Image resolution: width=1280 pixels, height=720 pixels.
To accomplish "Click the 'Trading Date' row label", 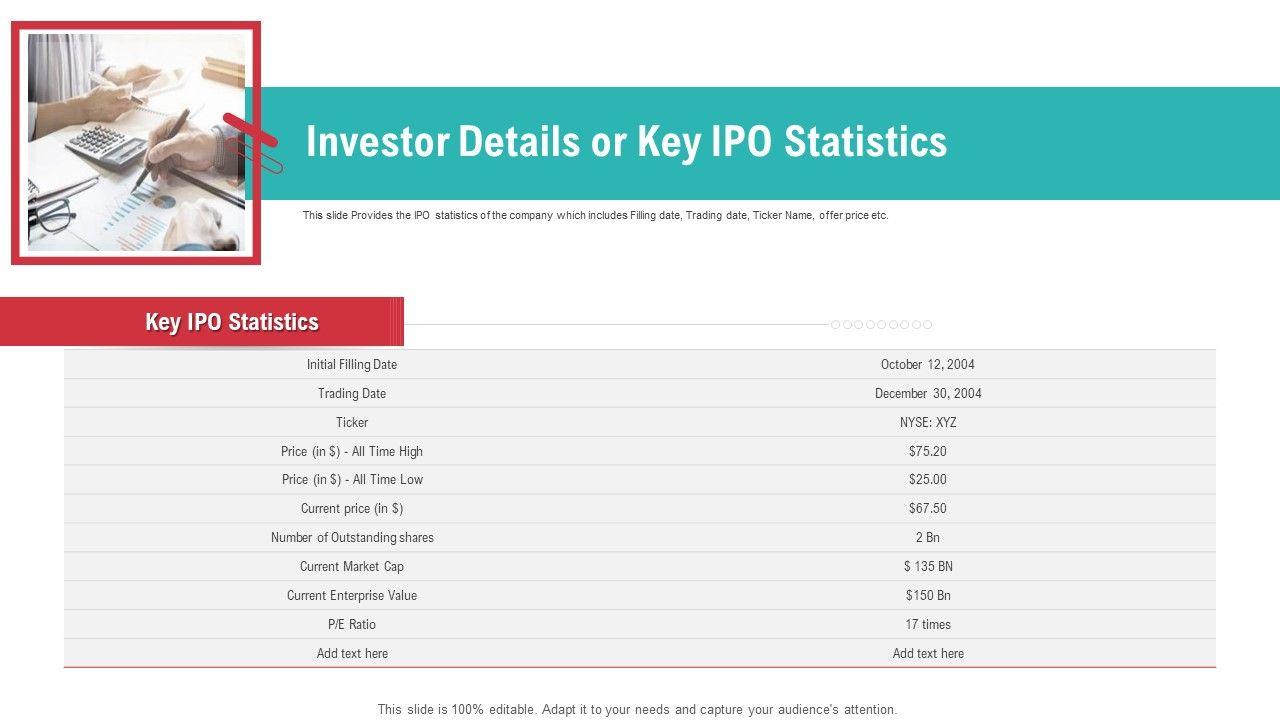I will click(x=352, y=394).
